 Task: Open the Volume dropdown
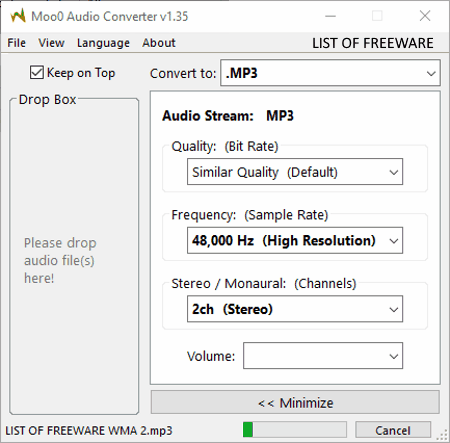coord(323,356)
